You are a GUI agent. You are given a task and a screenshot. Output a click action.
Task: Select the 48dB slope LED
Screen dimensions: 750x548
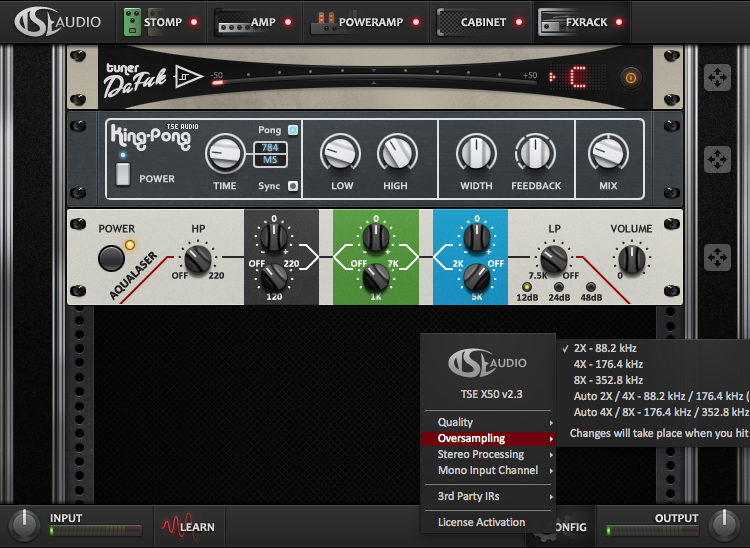[x=591, y=287]
